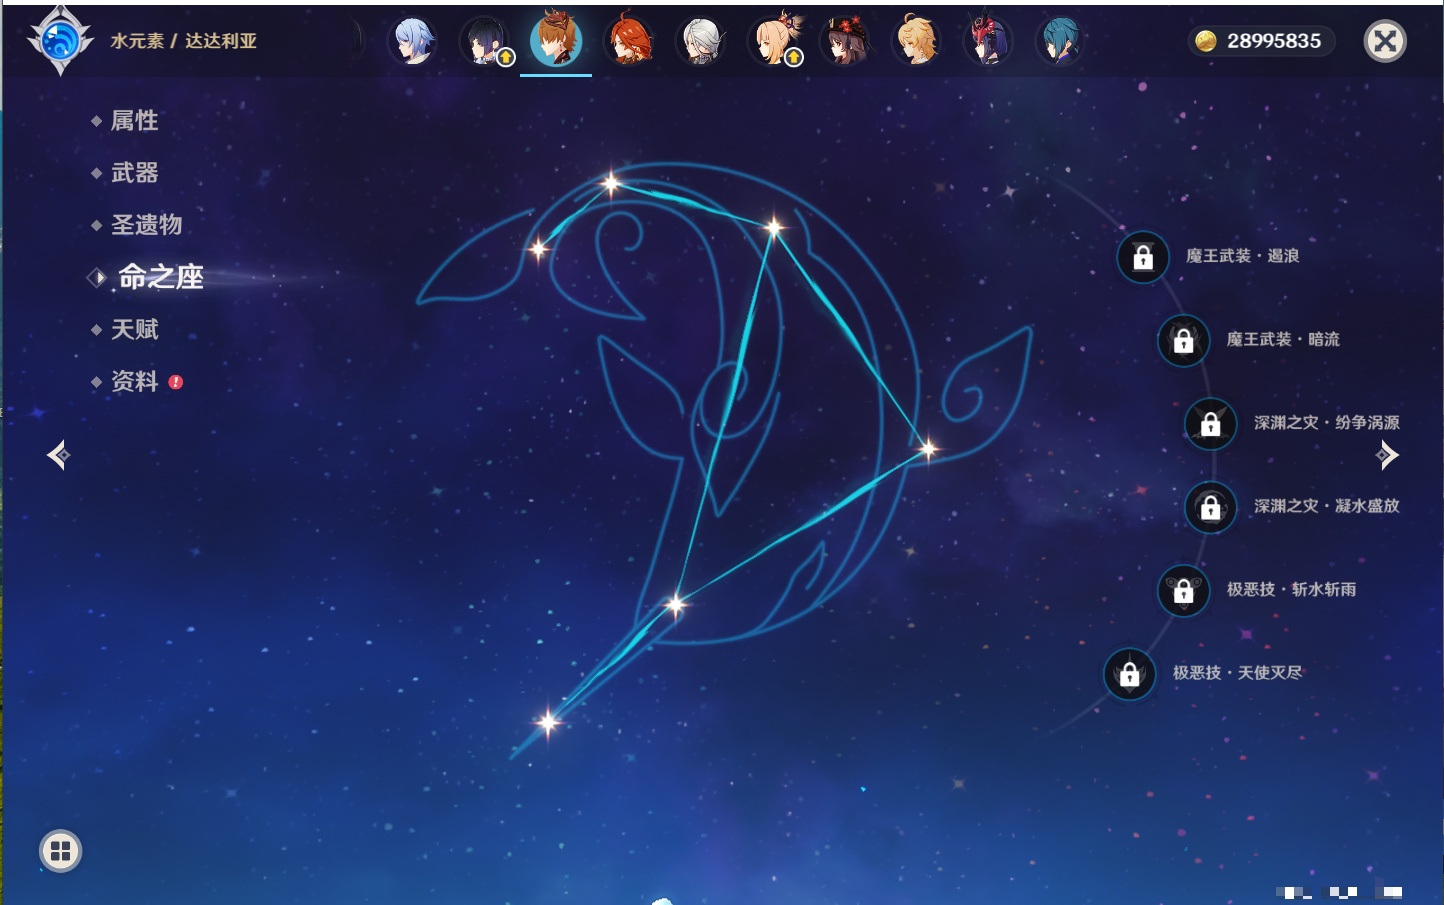This screenshot has height=905, width=1444.
Task: Close the character screen with X button
Action: [x=1385, y=41]
